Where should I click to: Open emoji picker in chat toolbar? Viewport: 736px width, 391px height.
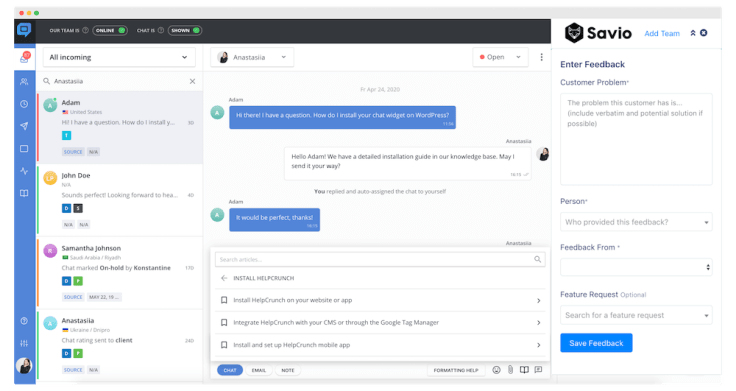click(x=496, y=370)
